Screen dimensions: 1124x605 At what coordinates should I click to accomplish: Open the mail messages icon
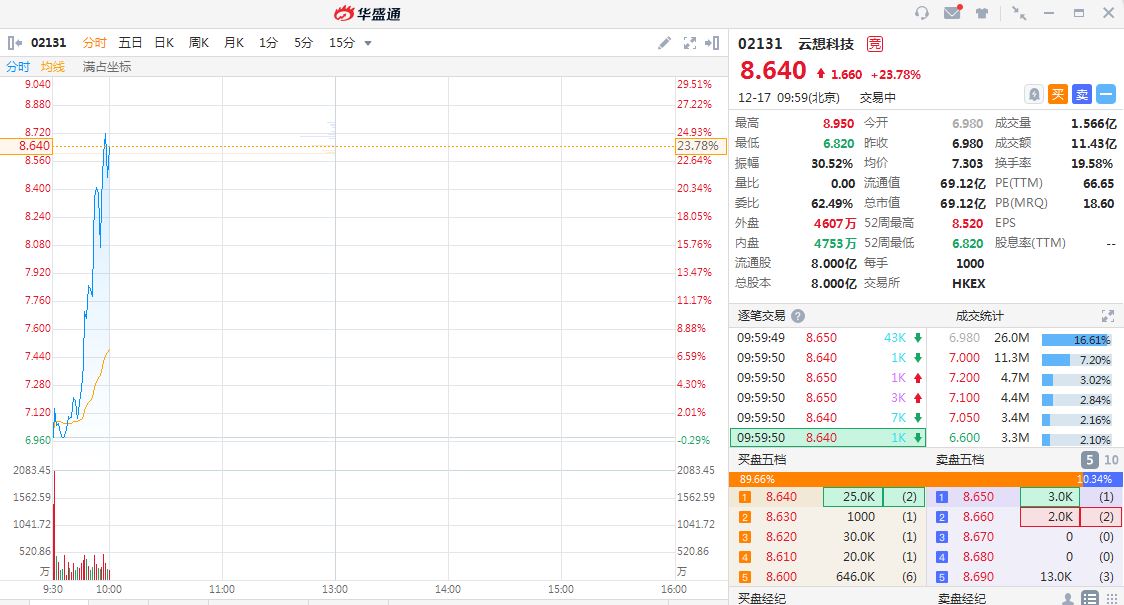tap(953, 12)
